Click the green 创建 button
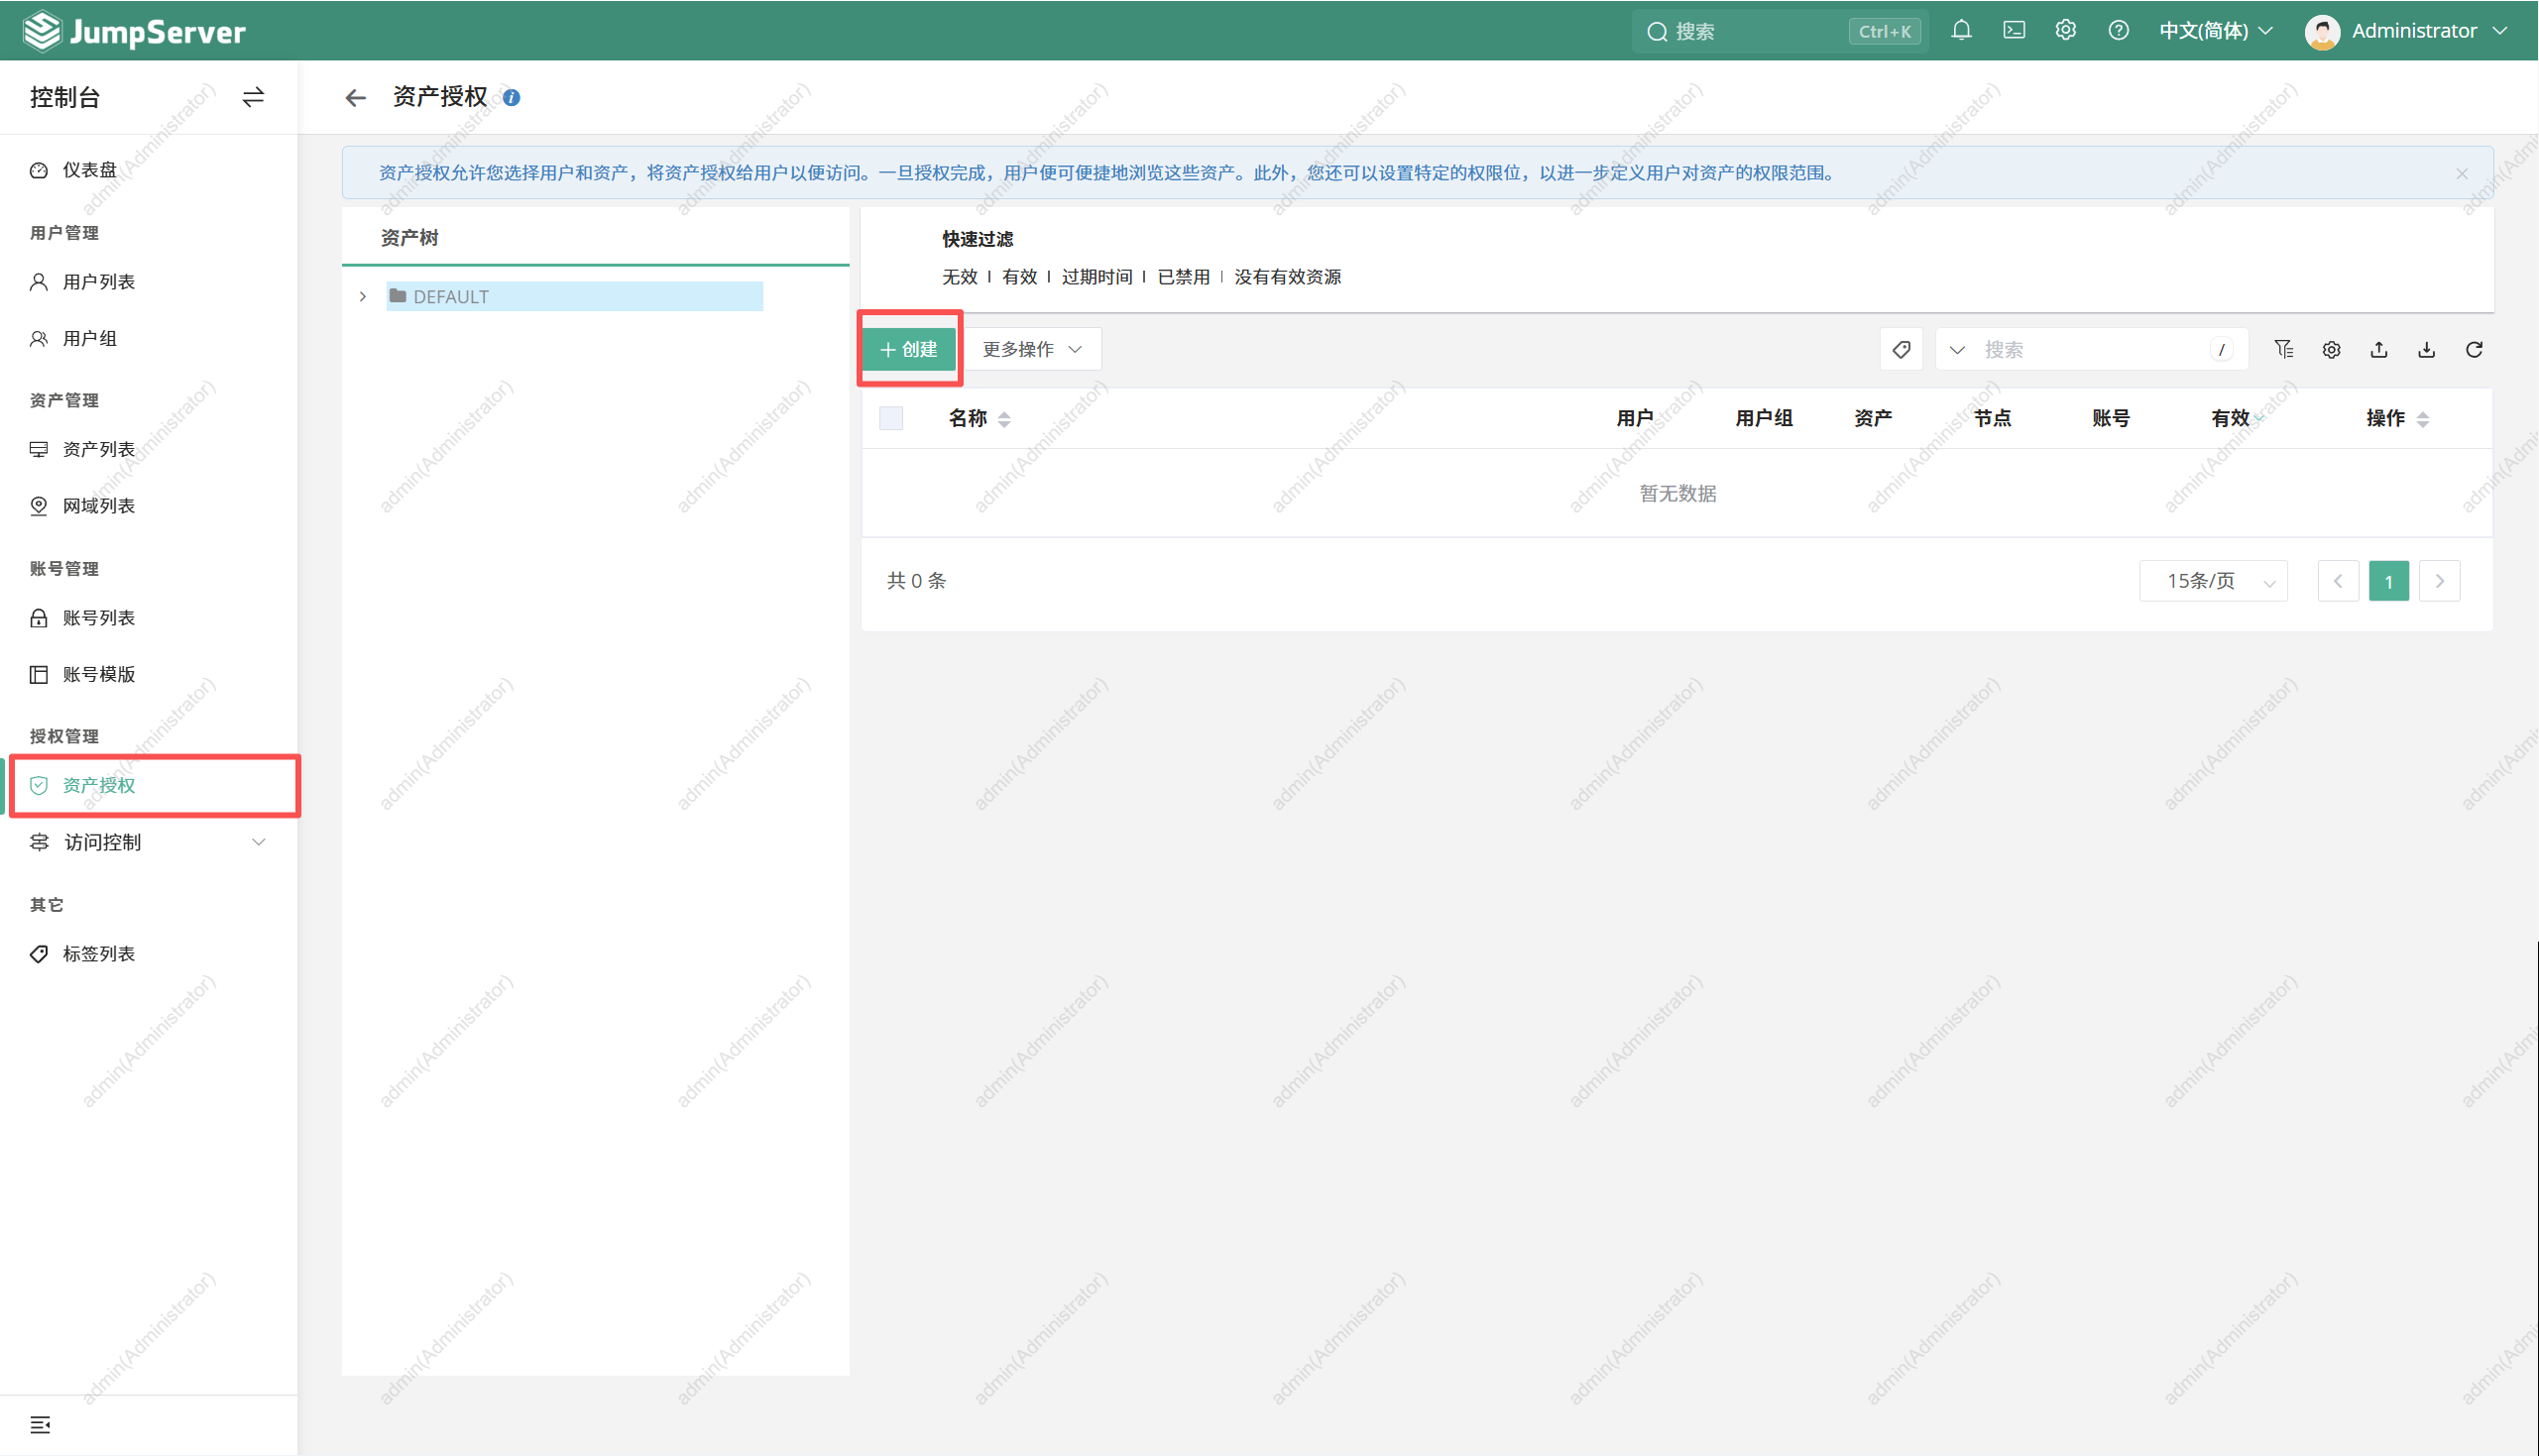Image resolution: width=2539 pixels, height=1456 pixels. click(x=908, y=350)
